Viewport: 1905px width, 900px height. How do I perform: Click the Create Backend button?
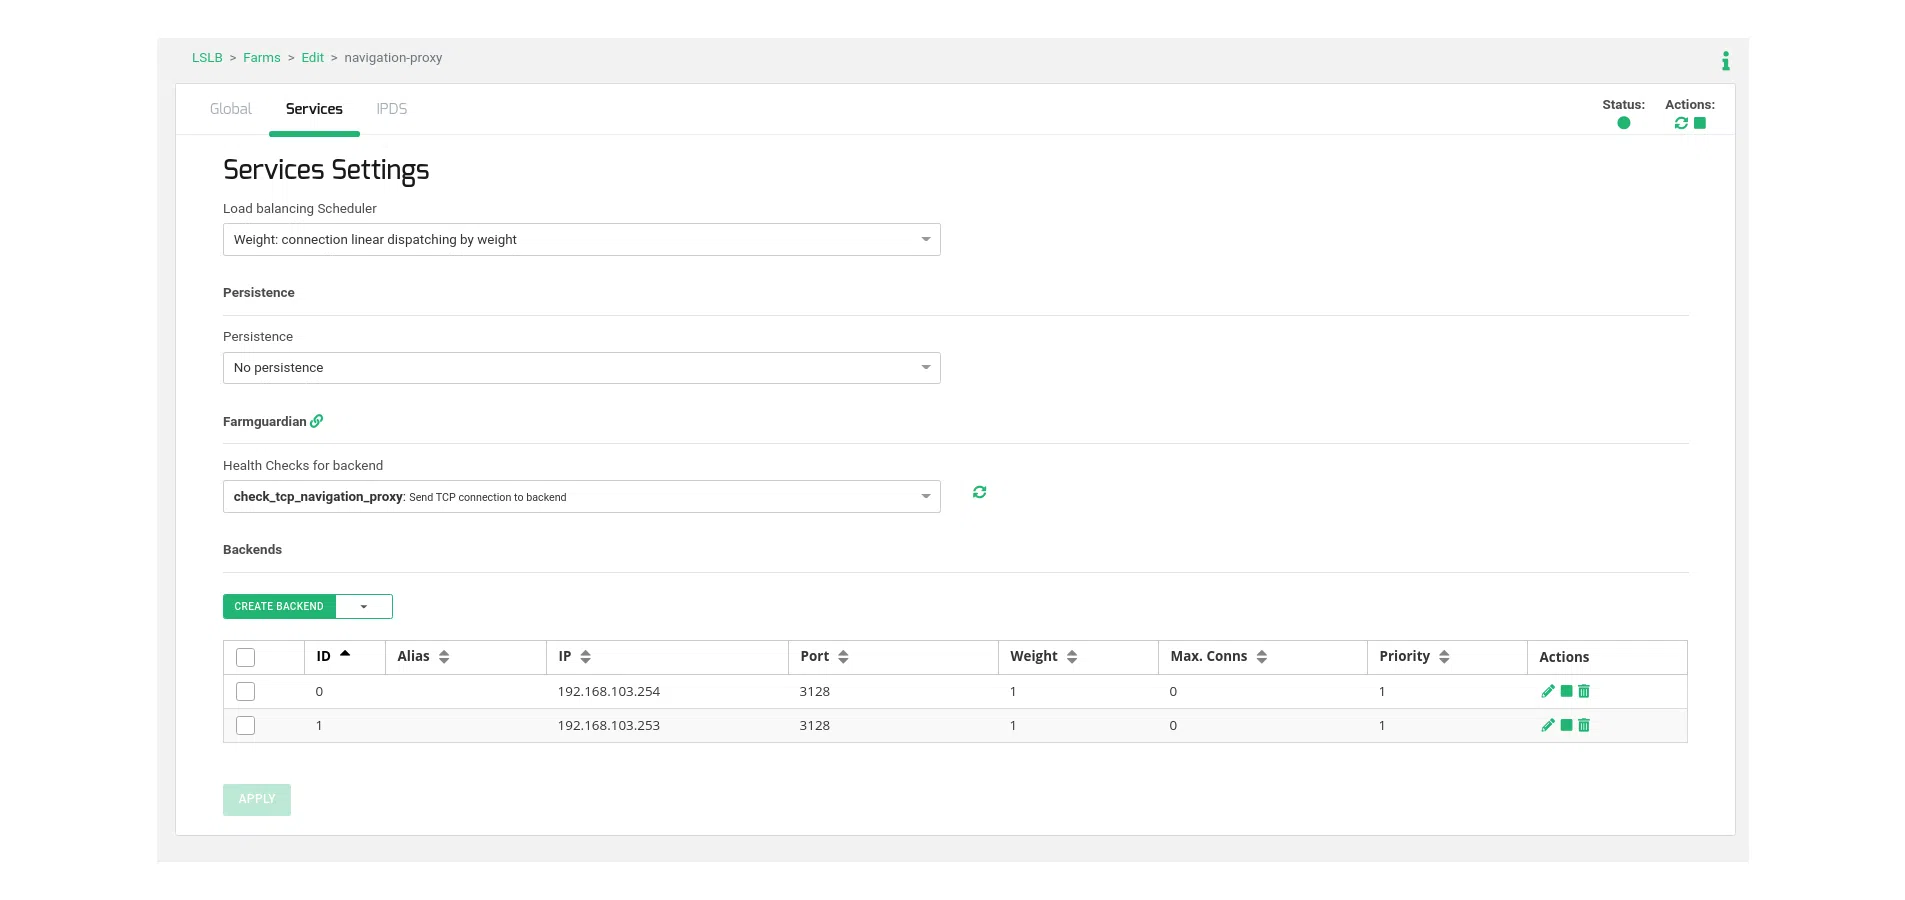click(279, 607)
